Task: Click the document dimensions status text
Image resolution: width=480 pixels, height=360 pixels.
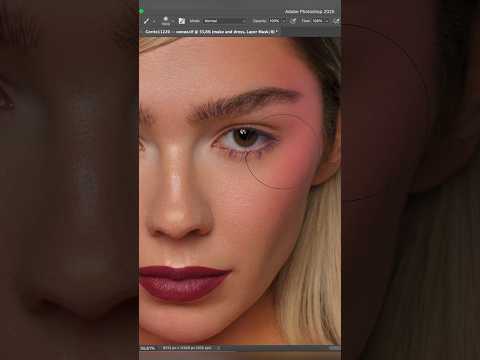Action: point(187,348)
